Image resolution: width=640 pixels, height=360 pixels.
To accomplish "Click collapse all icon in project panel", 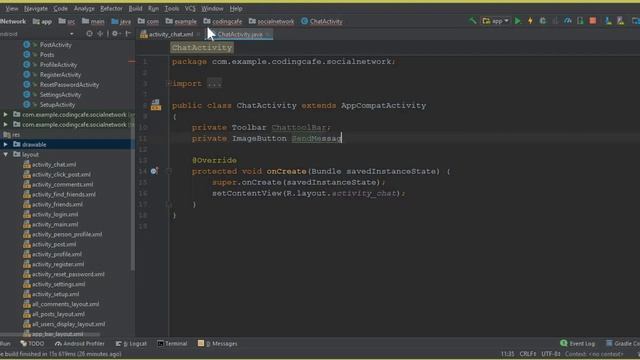I will coord(100,34).
